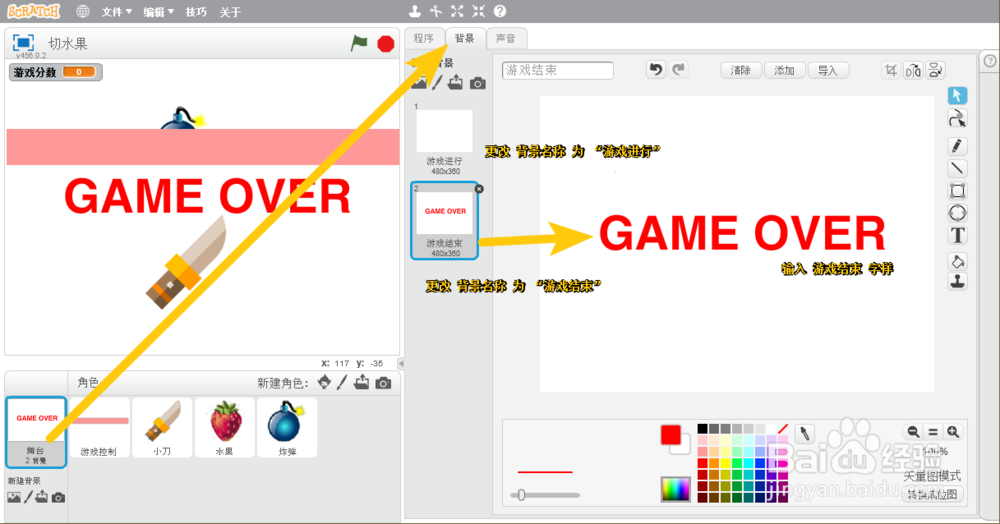
Task: Choose the Rectangle tool
Action: point(957,191)
